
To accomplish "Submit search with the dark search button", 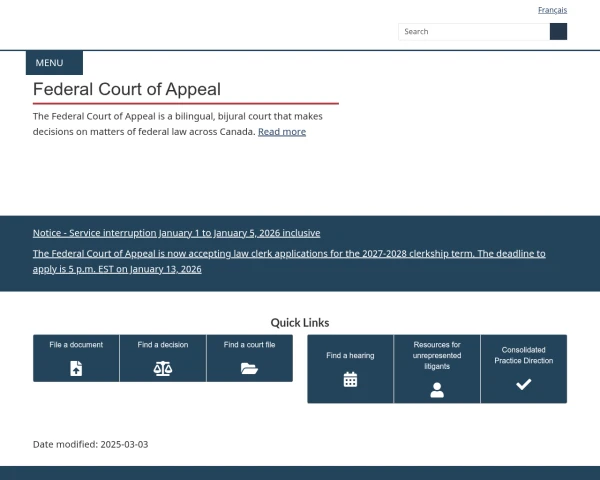I will [558, 31].
